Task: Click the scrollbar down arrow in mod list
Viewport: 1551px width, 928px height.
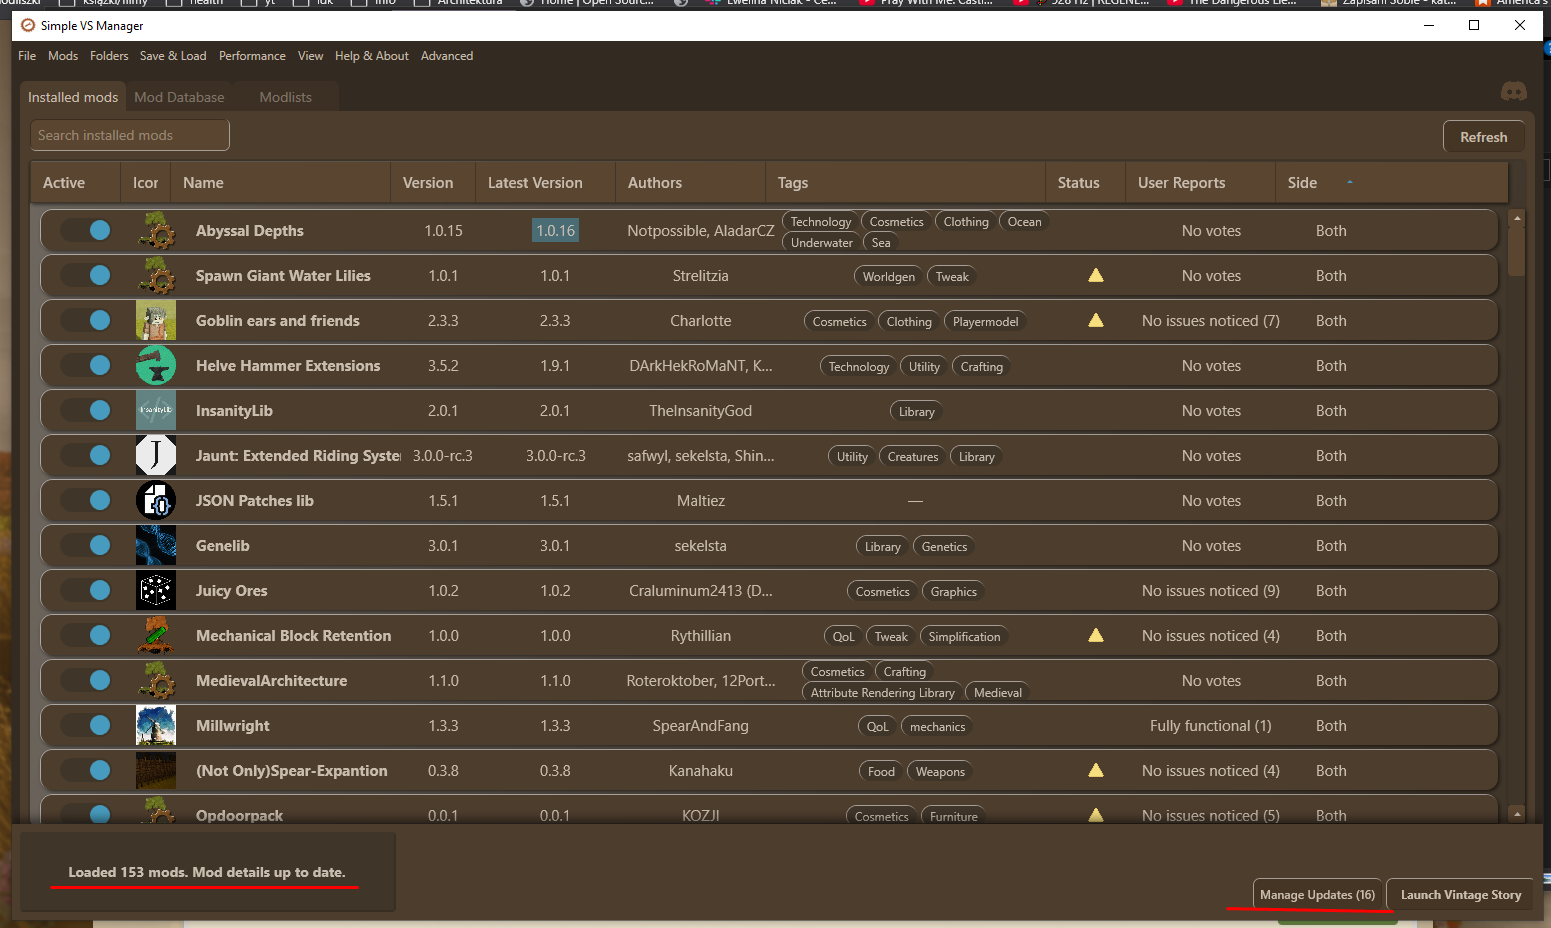Action: tap(1517, 814)
